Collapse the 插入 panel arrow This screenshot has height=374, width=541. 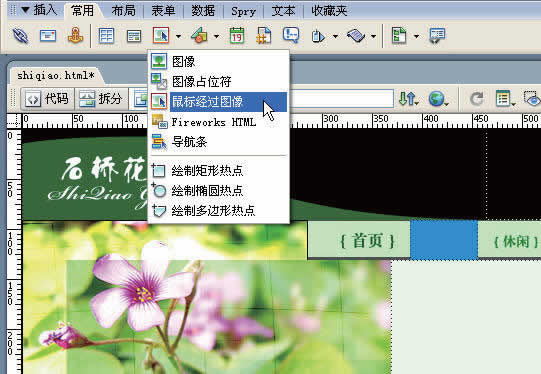25,10
